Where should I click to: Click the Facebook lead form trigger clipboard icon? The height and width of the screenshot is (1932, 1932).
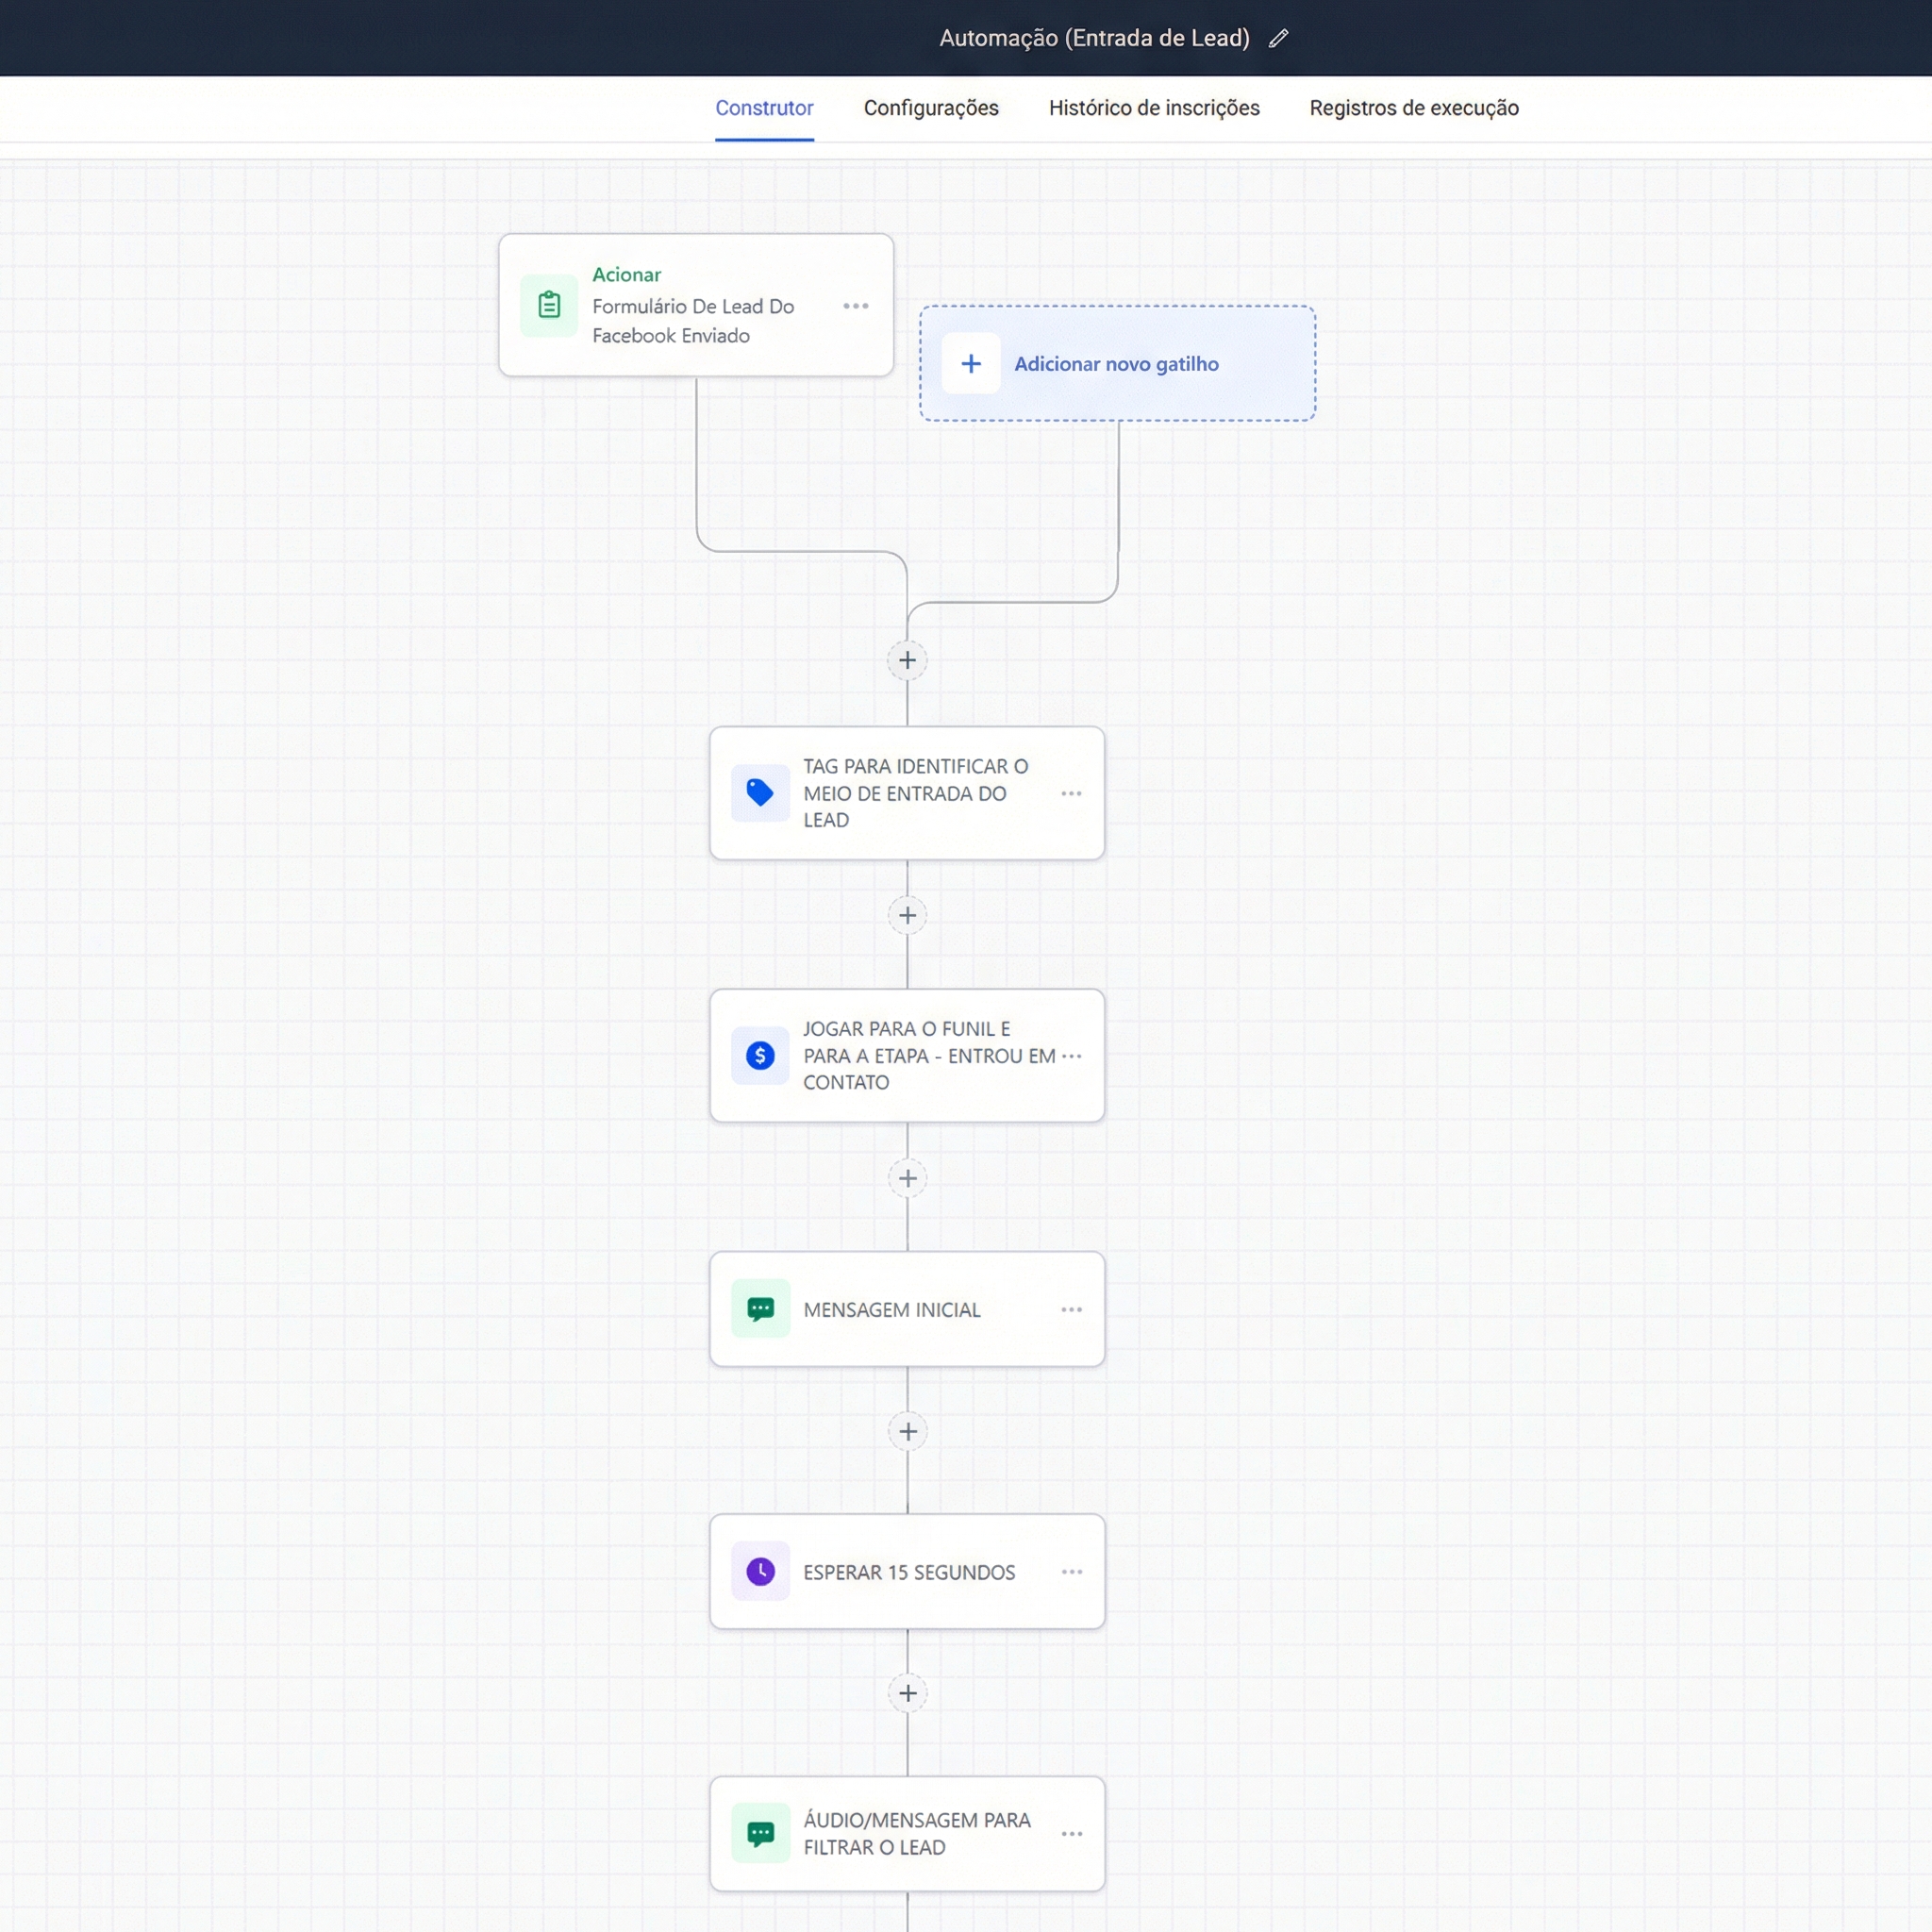[x=549, y=305]
